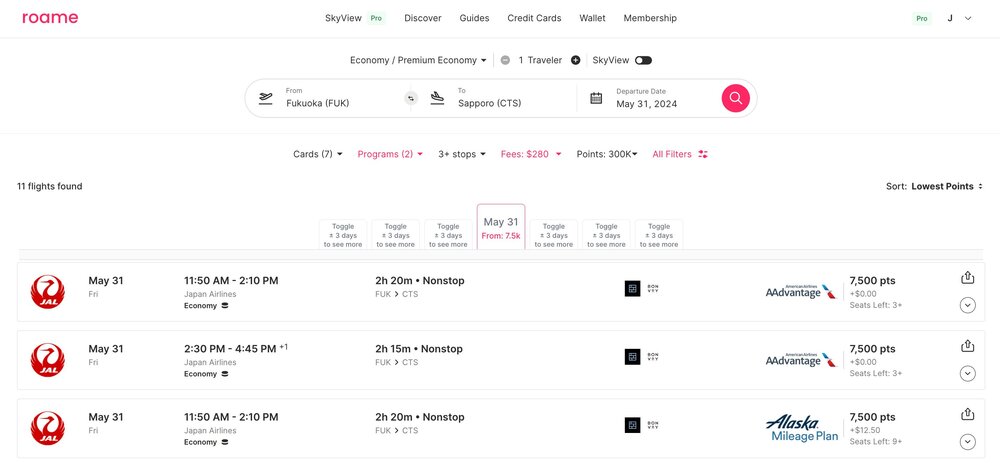
Task: Select the May 31 date tab
Action: 501,228
